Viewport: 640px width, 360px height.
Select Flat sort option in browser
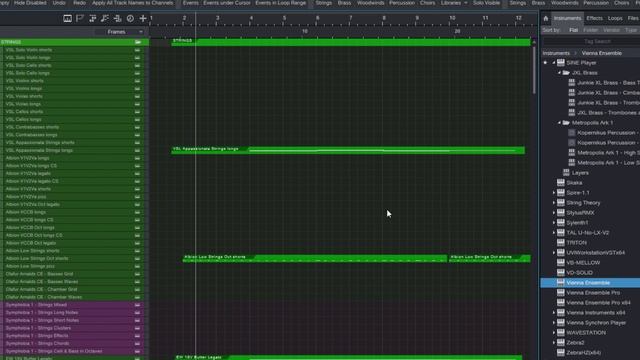573,30
